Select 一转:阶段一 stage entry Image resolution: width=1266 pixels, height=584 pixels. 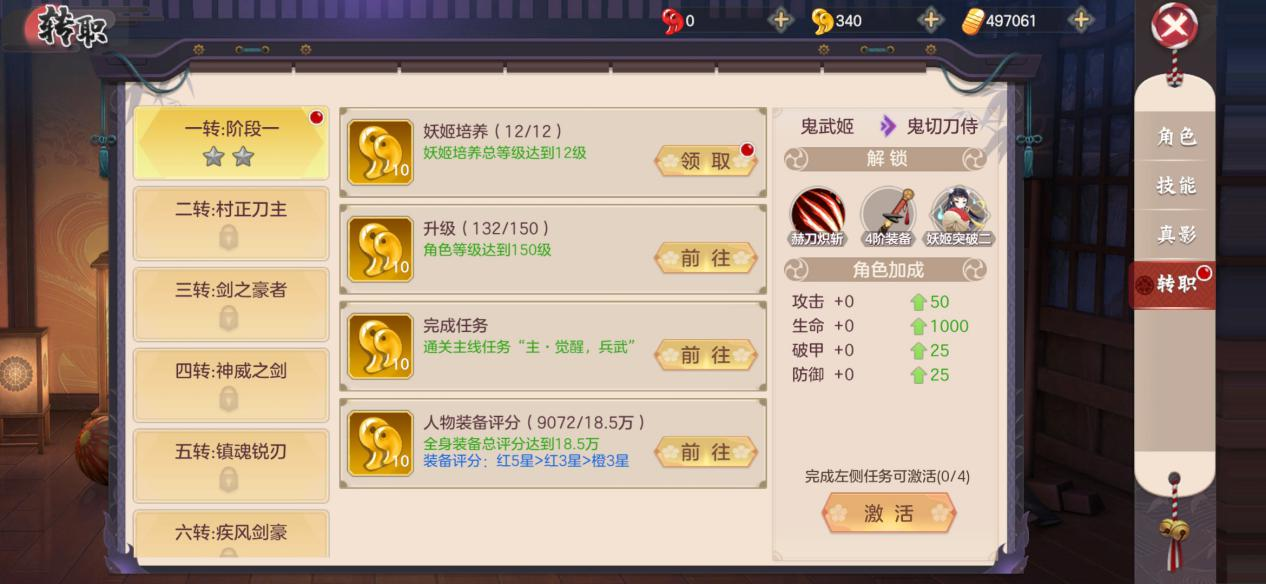click(x=231, y=142)
